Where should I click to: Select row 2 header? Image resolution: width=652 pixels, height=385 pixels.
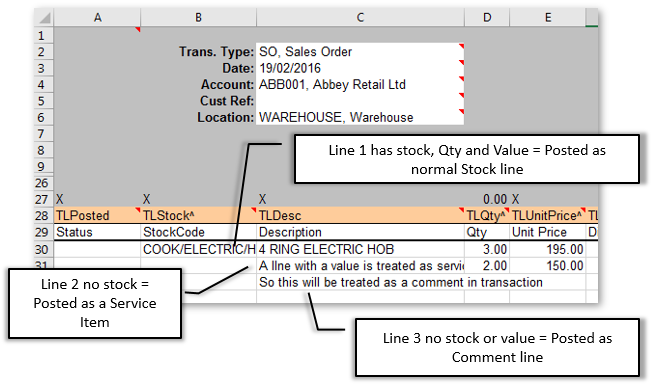pyautogui.click(x=44, y=52)
